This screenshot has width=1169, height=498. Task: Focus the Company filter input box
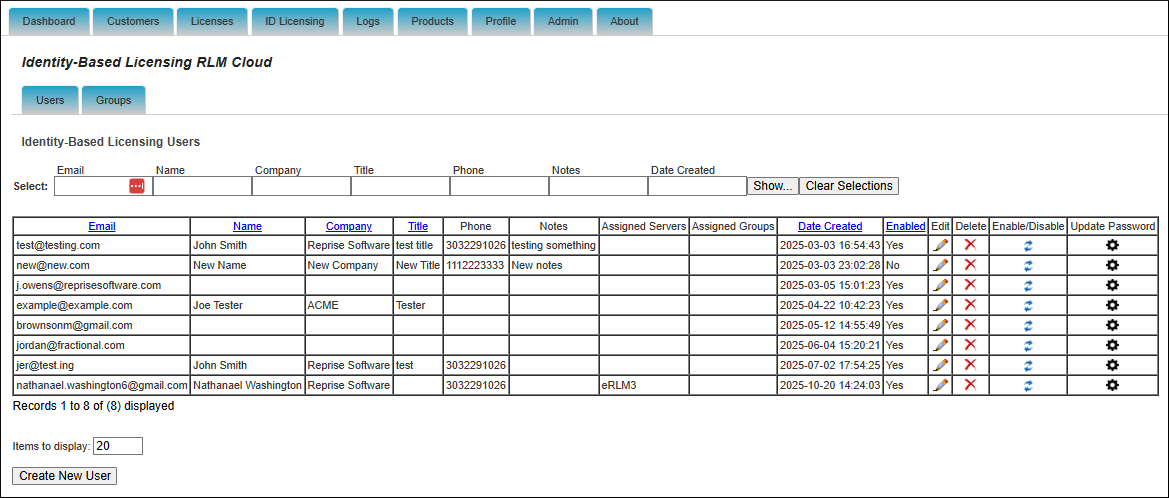pyautogui.click(x=300, y=186)
